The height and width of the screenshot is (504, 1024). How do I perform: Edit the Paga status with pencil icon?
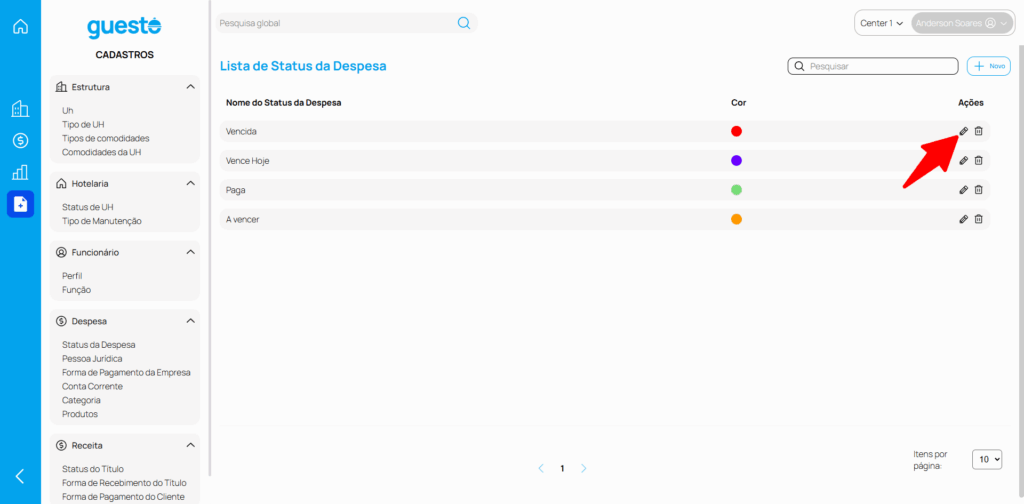coord(963,190)
